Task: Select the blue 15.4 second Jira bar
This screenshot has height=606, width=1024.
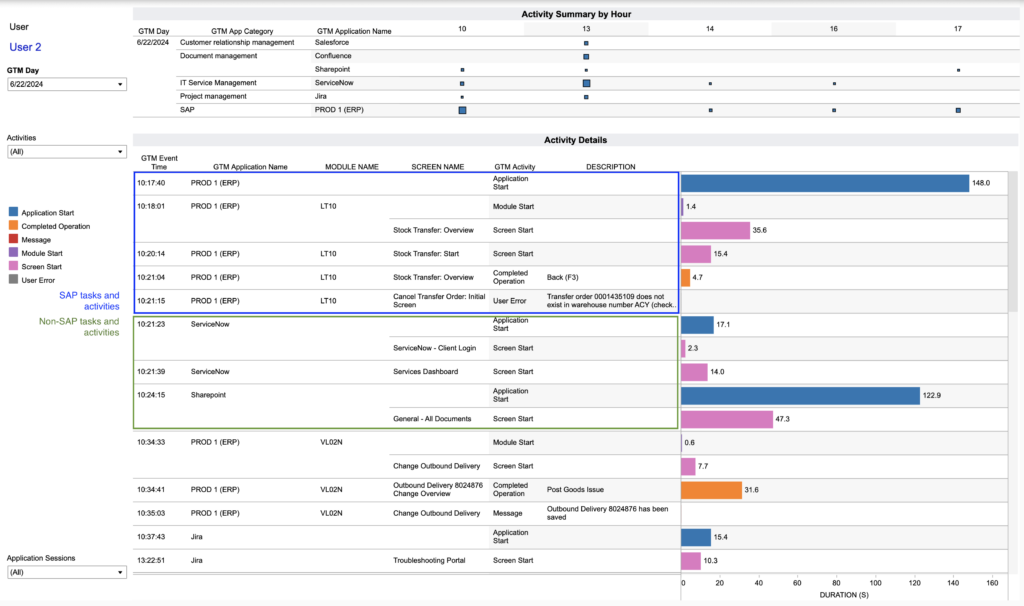Action: 696,537
